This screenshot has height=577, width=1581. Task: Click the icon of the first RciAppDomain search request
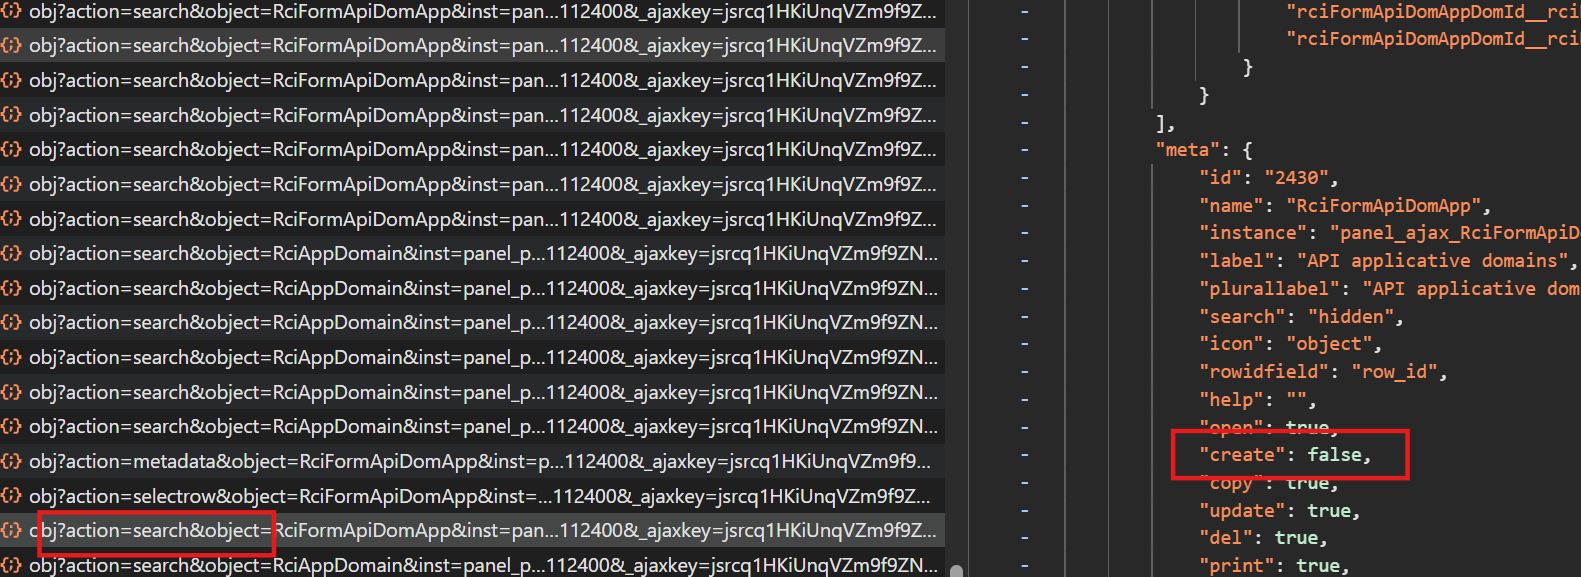point(11,254)
